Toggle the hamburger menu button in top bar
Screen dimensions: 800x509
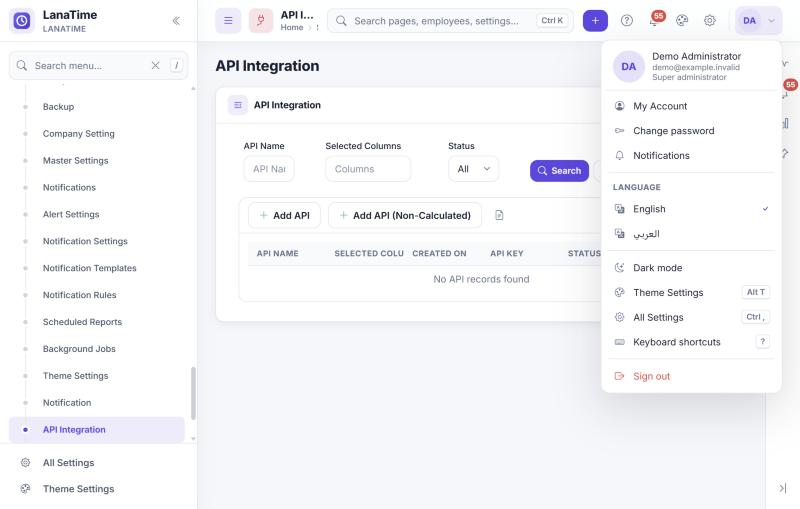pyautogui.click(x=228, y=21)
